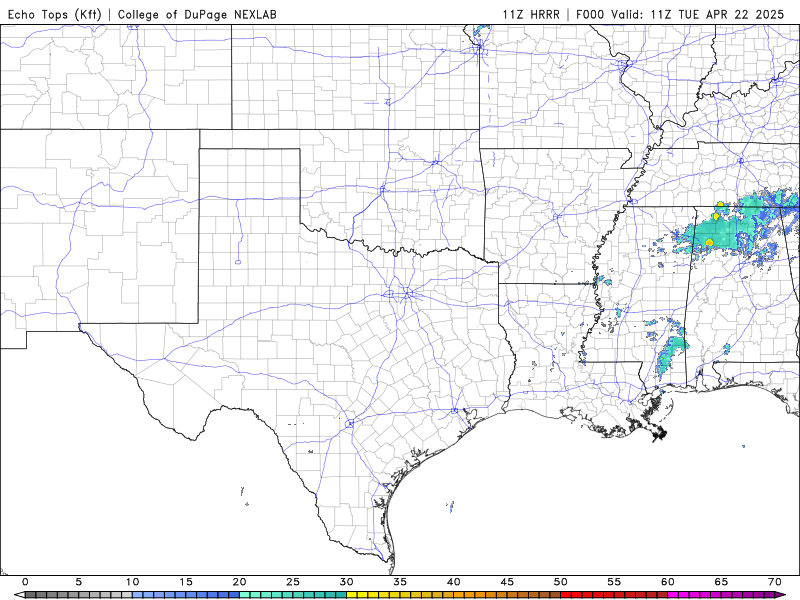Select the '30' color scale label
The width and height of the screenshot is (800, 600).
(x=346, y=582)
